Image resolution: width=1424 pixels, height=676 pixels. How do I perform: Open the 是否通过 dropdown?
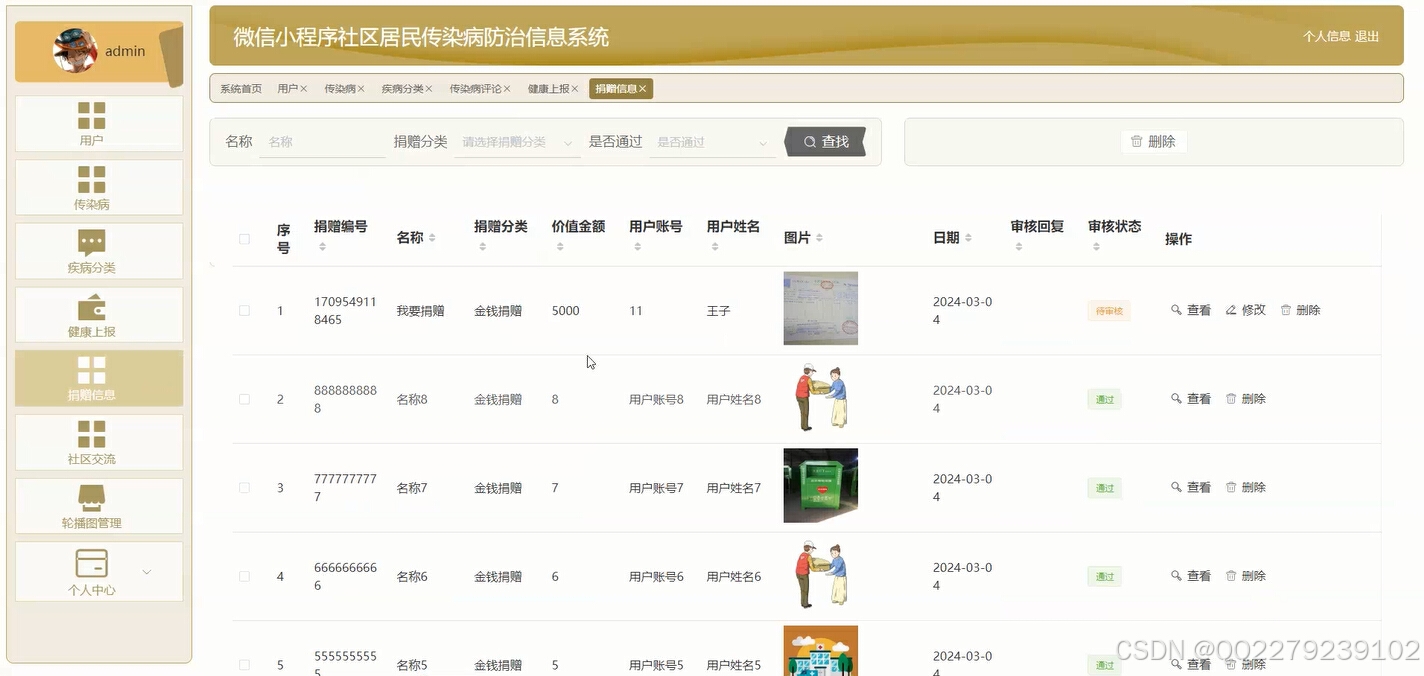712,141
